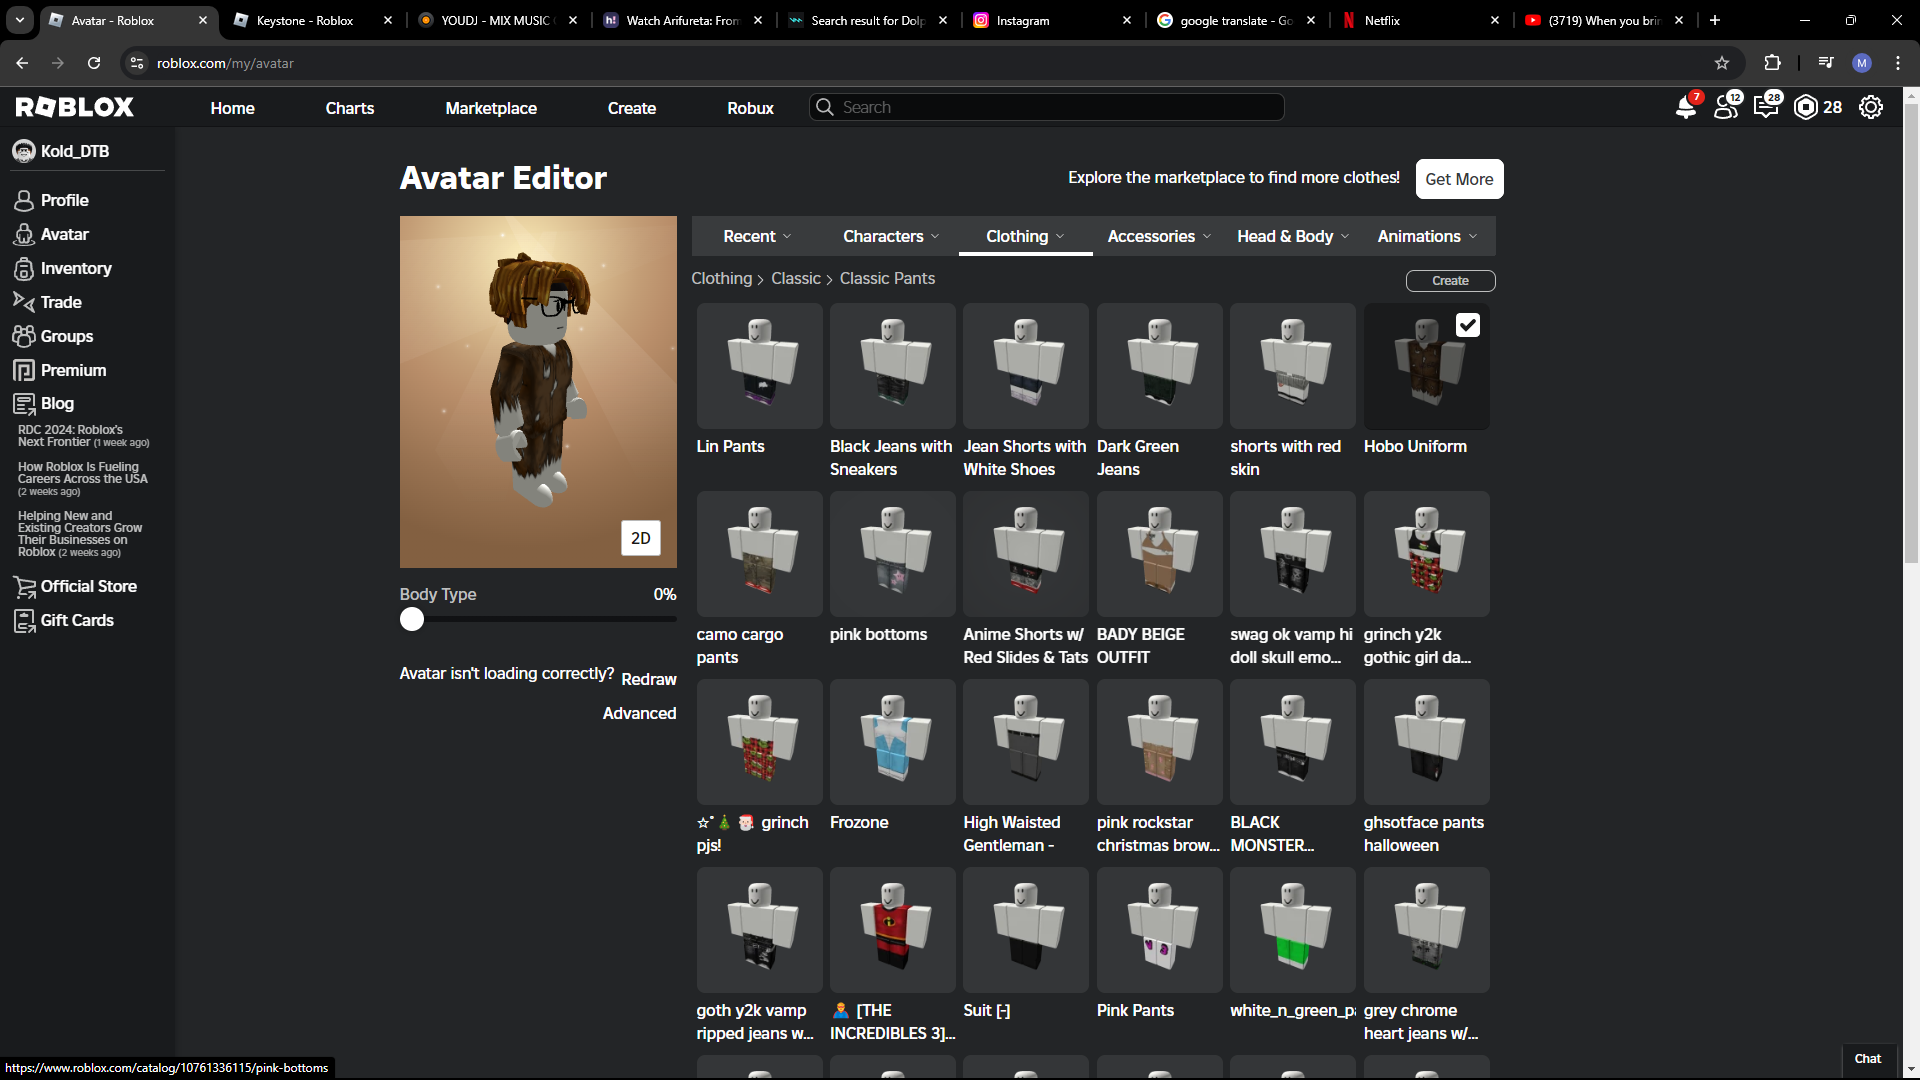
Task: Go to the Create nav item
Action: click(x=632, y=108)
